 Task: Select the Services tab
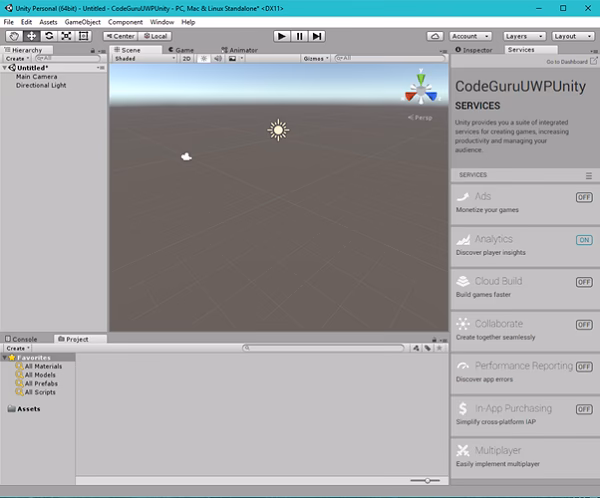point(531,50)
